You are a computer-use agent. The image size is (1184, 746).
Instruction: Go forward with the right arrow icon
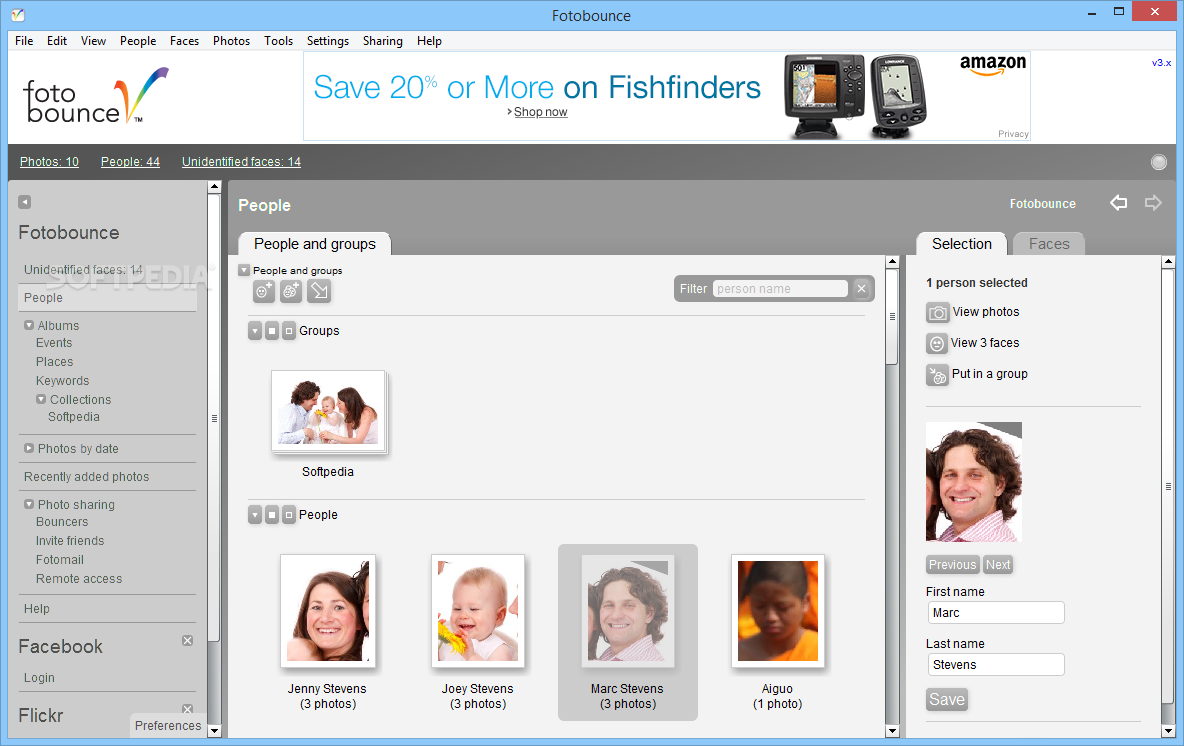(x=1153, y=202)
